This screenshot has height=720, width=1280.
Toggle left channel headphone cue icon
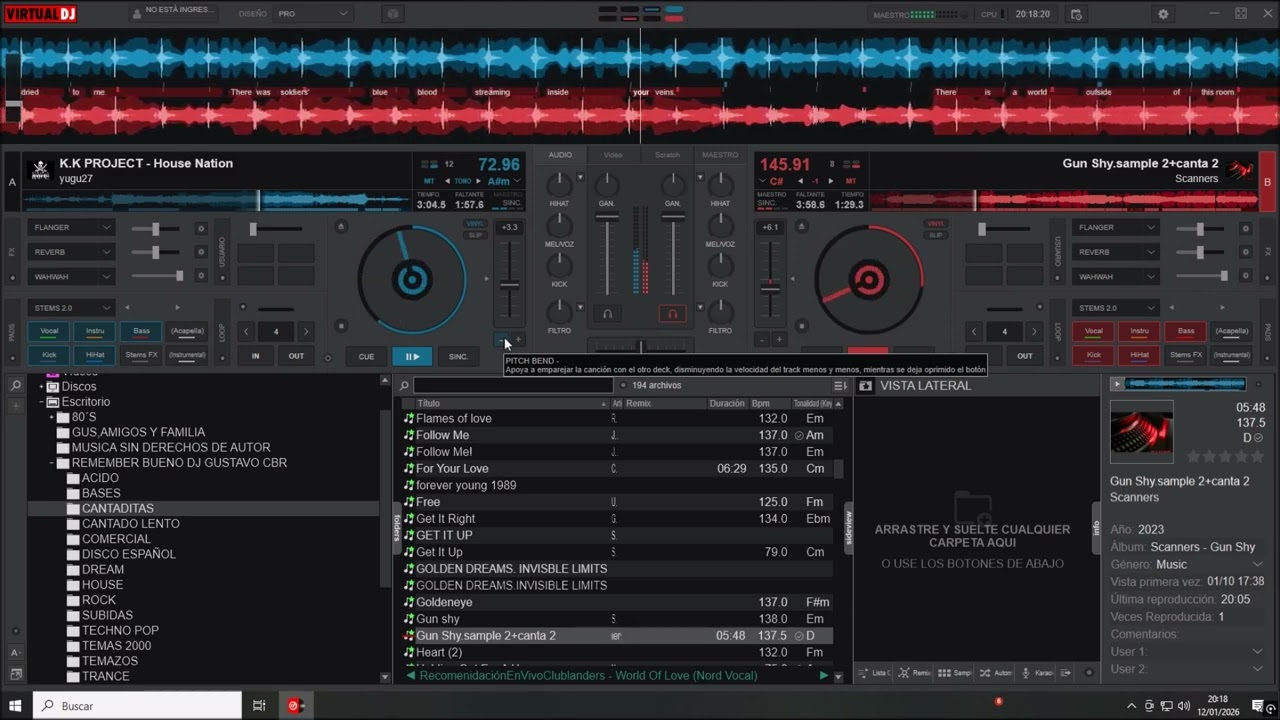(607, 314)
